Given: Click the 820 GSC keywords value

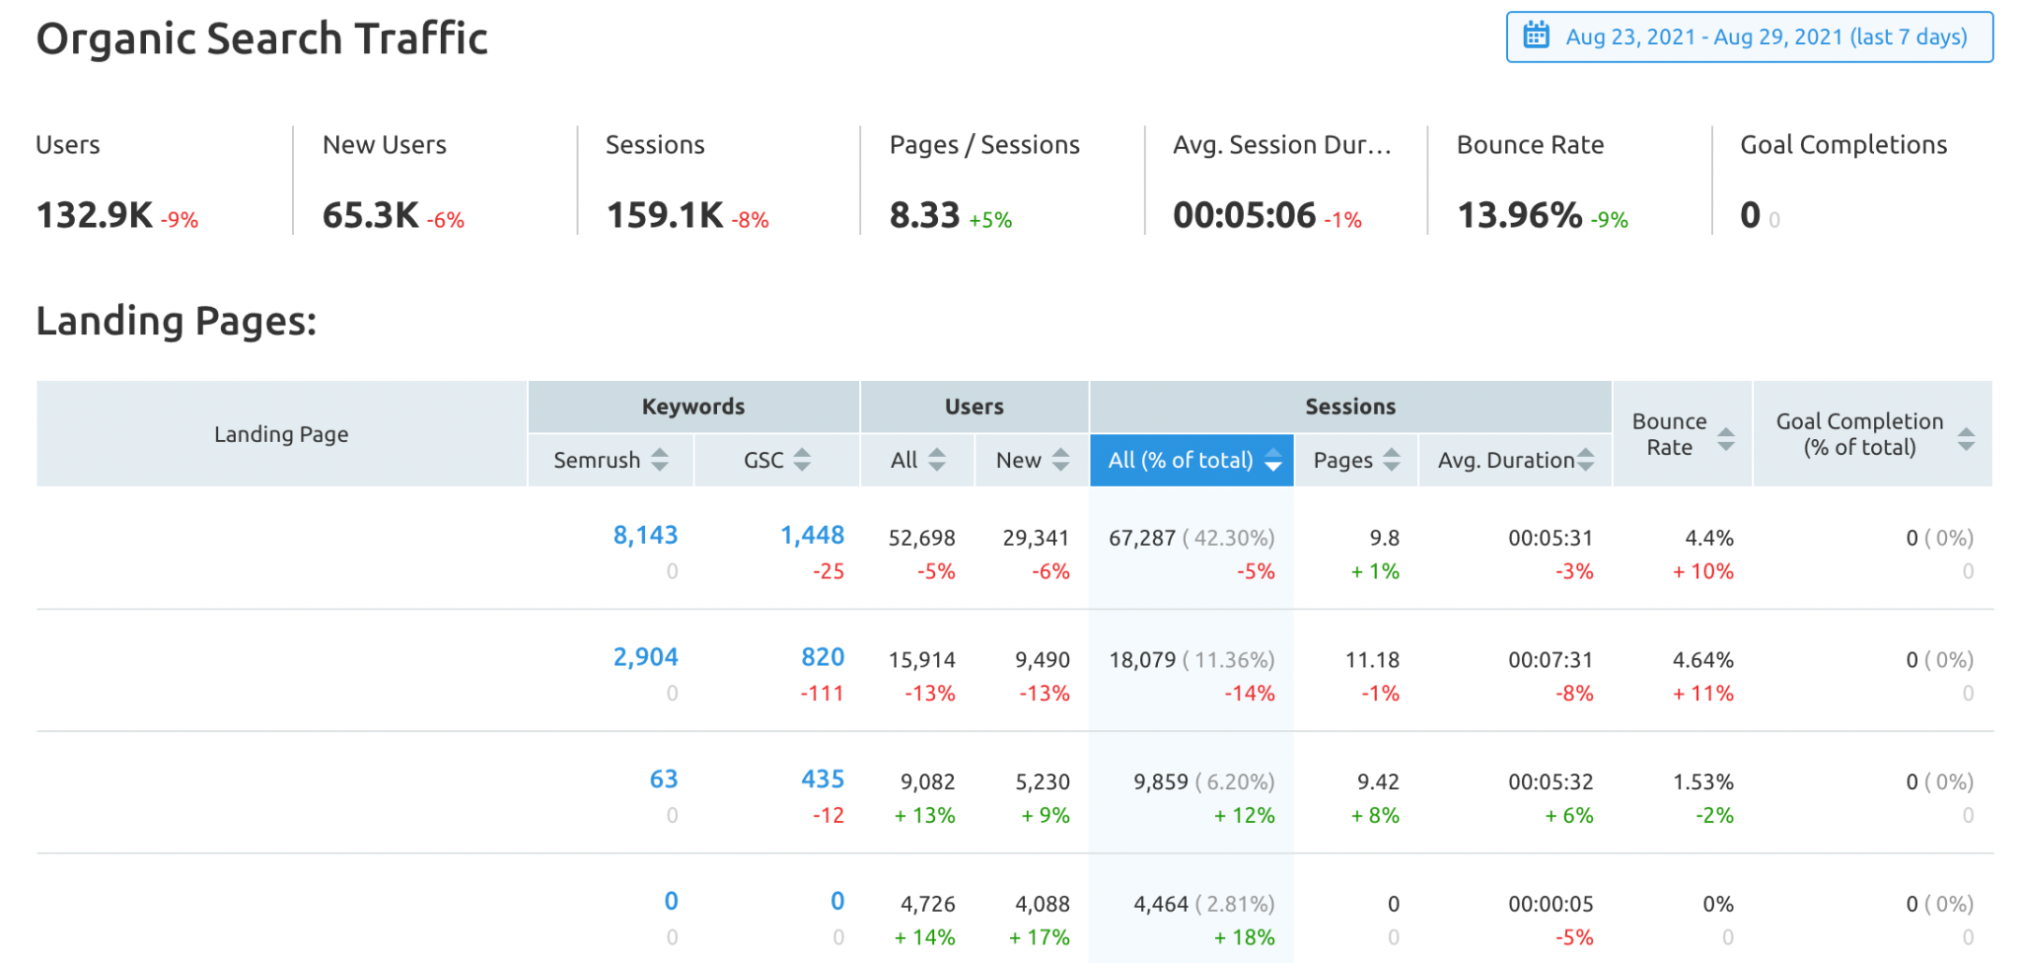Looking at the screenshot, I should [822, 657].
